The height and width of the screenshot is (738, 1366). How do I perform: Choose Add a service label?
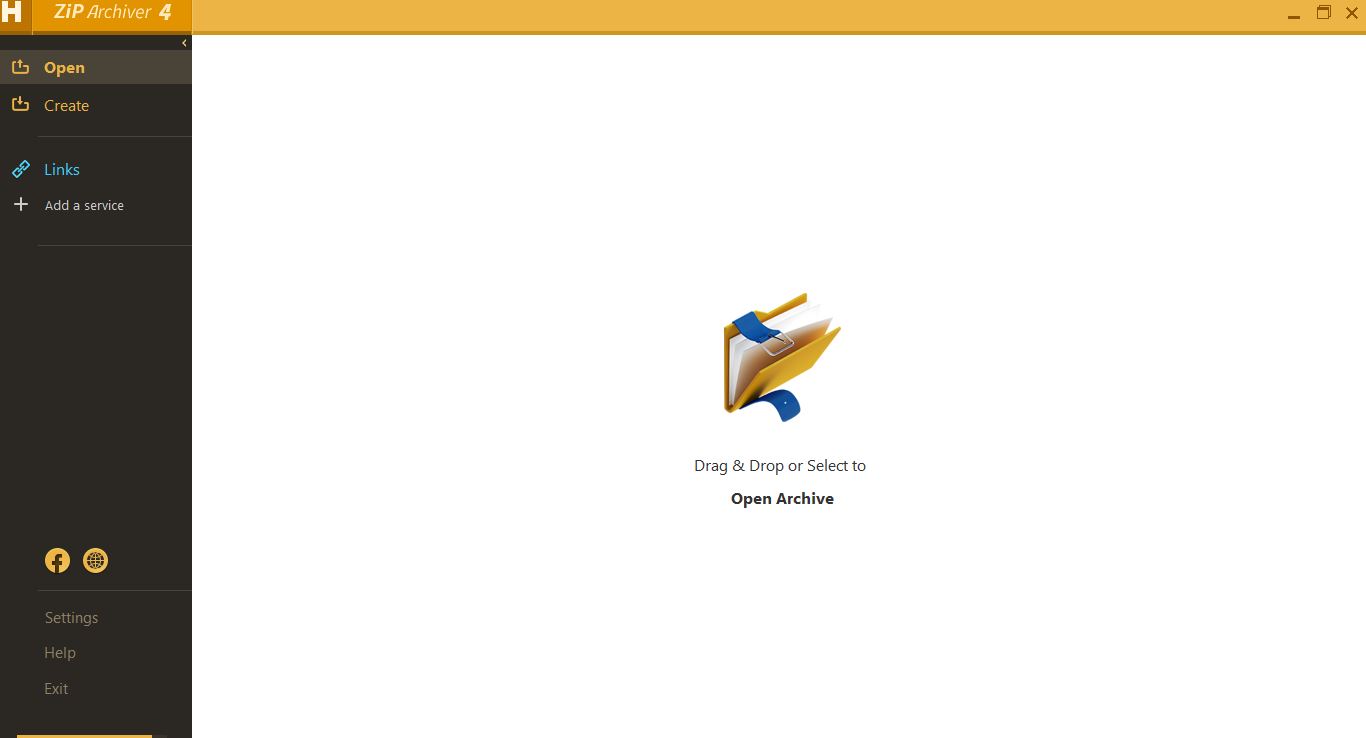click(84, 205)
